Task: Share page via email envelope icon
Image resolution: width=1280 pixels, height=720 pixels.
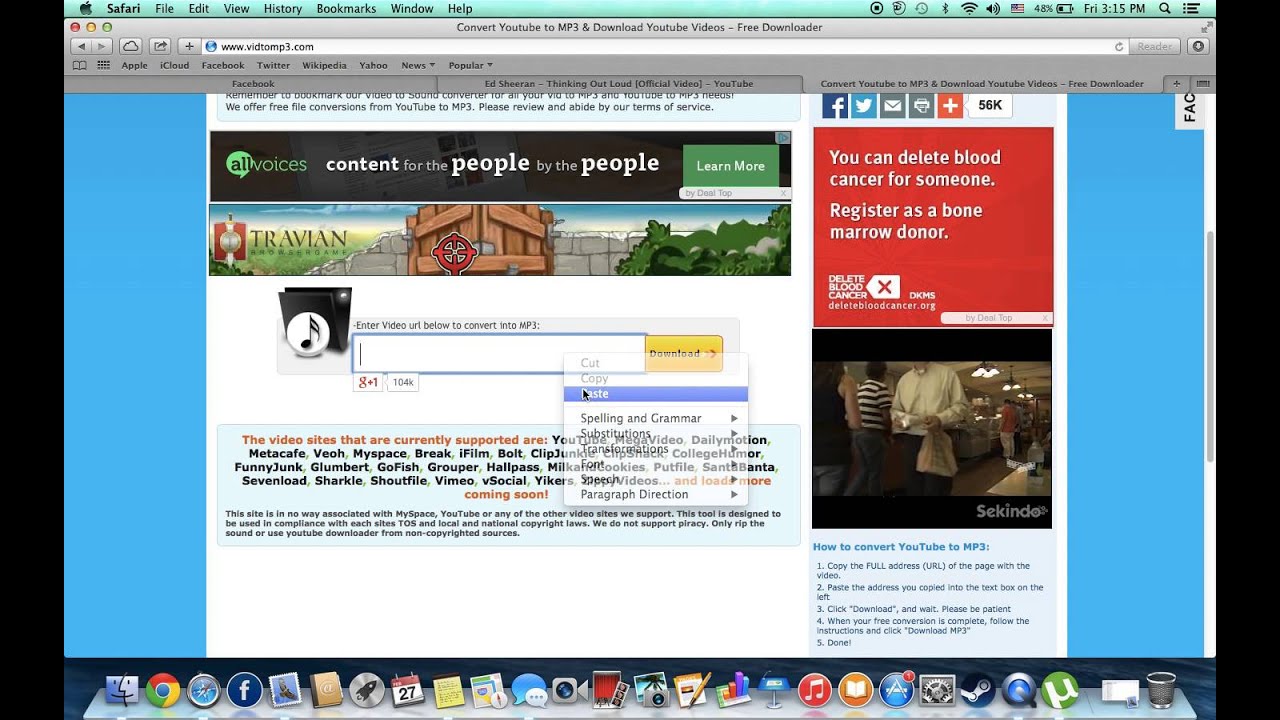Action: [893, 105]
